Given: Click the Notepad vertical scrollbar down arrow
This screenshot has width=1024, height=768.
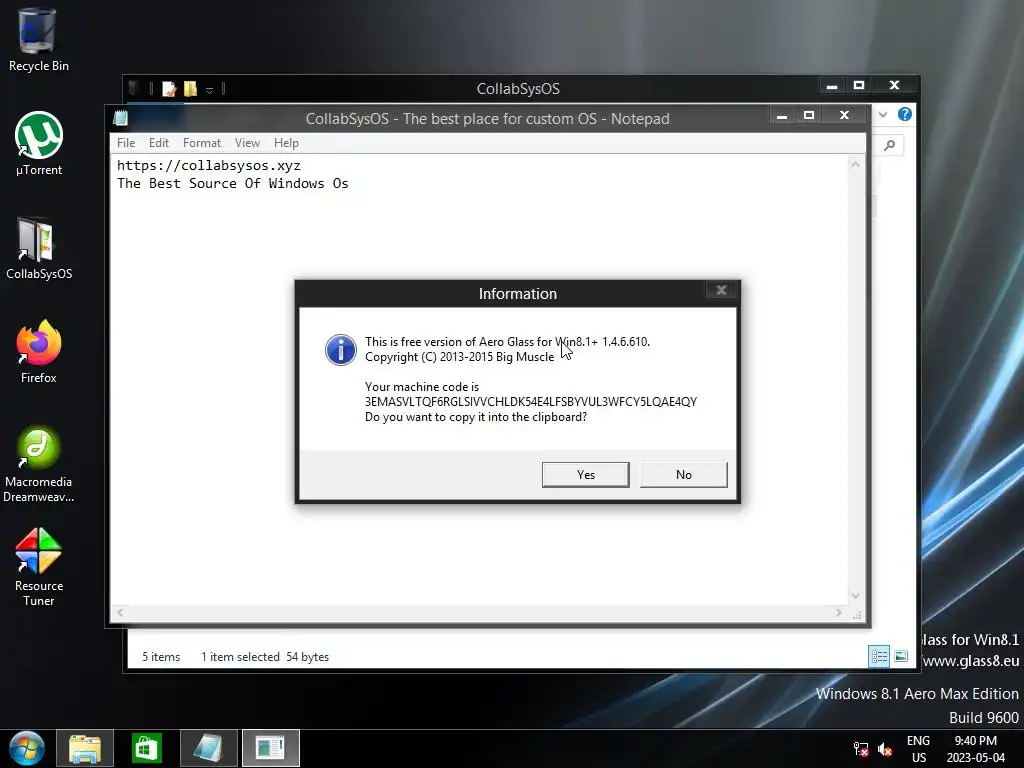Looking at the screenshot, I should tap(855, 596).
